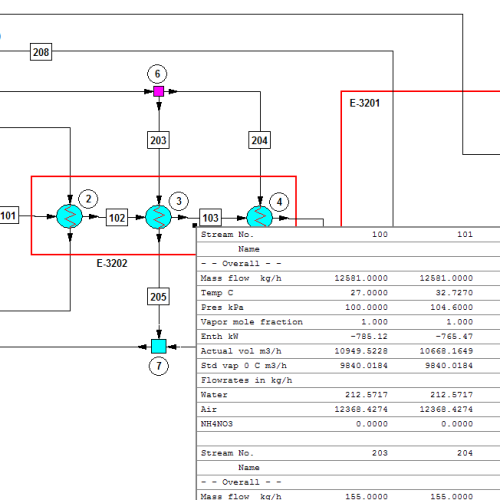The width and height of the screenshot is (500, 500).
Task: Select stream label 103
Action: pyautogui.click(x=210, y=218)
